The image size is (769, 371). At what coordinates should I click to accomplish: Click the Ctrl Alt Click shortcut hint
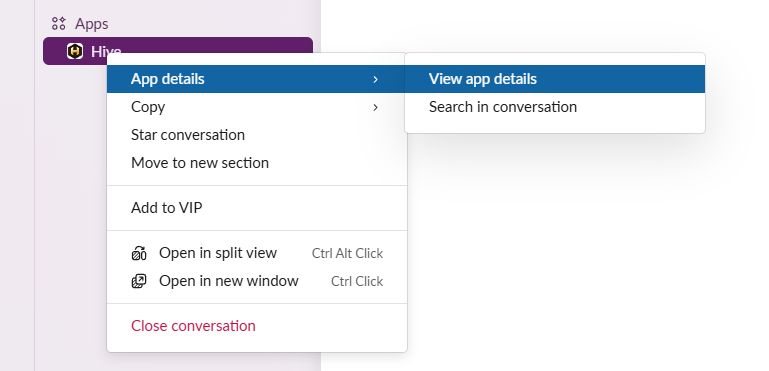pyautogui.click(x=347, y=254)
